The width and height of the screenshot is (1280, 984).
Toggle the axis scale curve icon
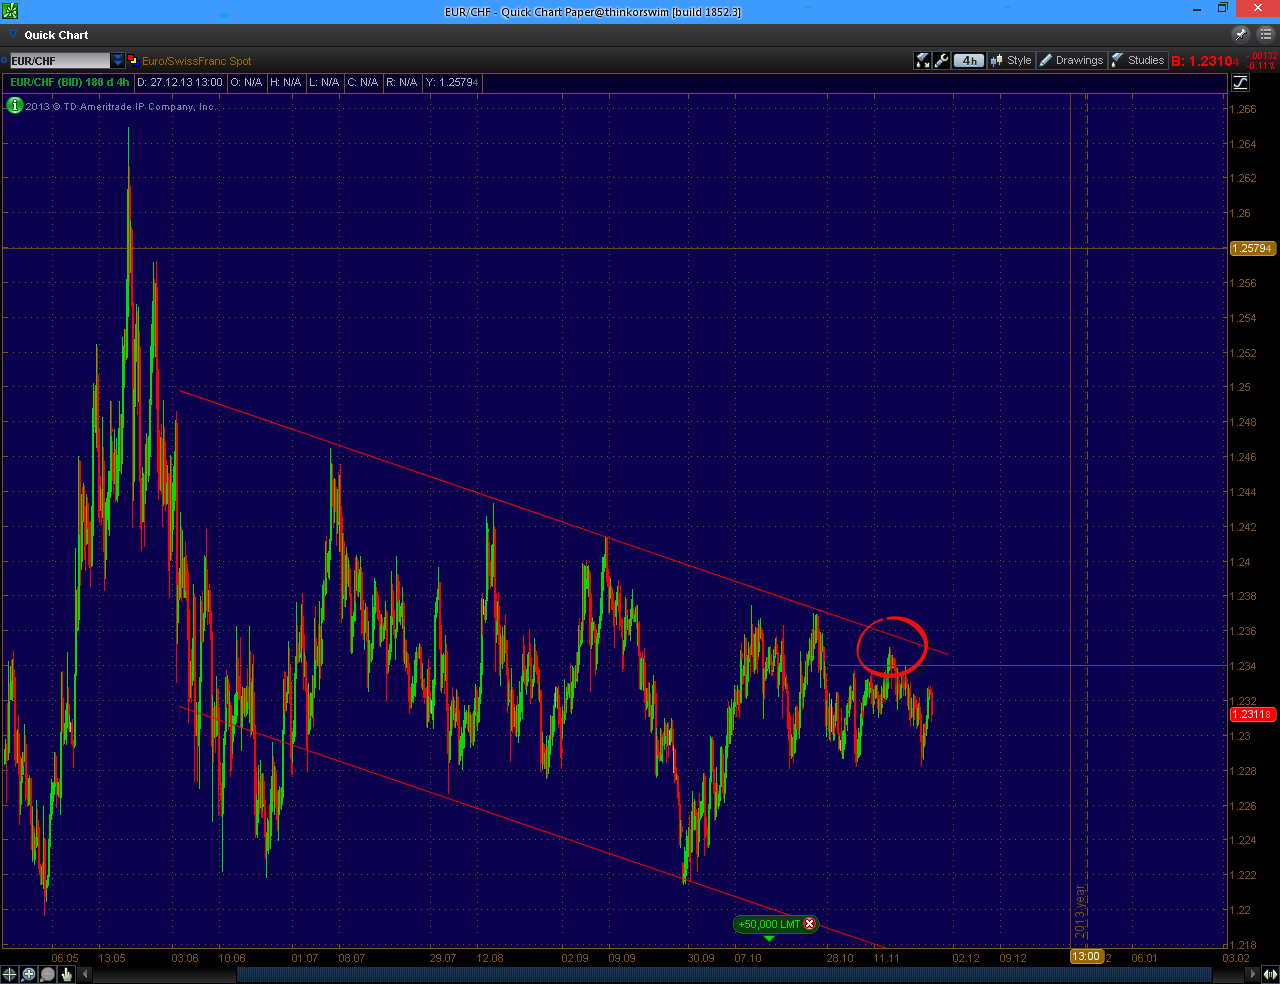[1240, 82]
